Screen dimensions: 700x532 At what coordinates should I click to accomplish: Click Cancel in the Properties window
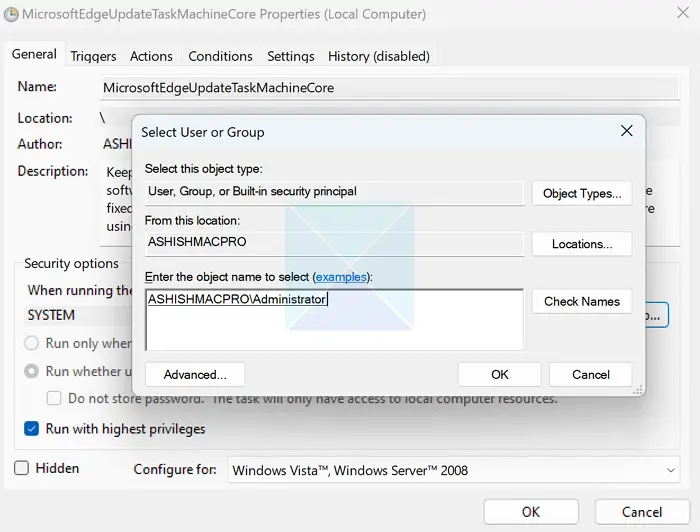coord(642,512)
